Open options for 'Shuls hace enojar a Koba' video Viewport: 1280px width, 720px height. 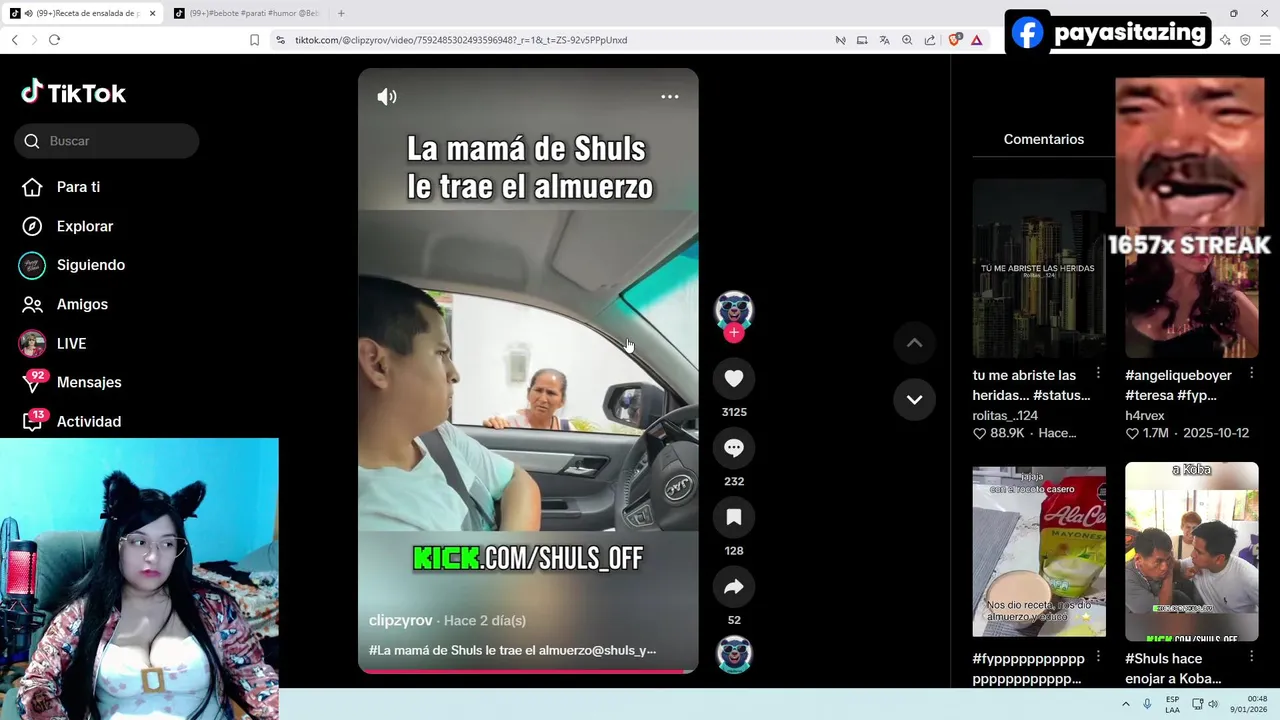[x=1251, y=657]
